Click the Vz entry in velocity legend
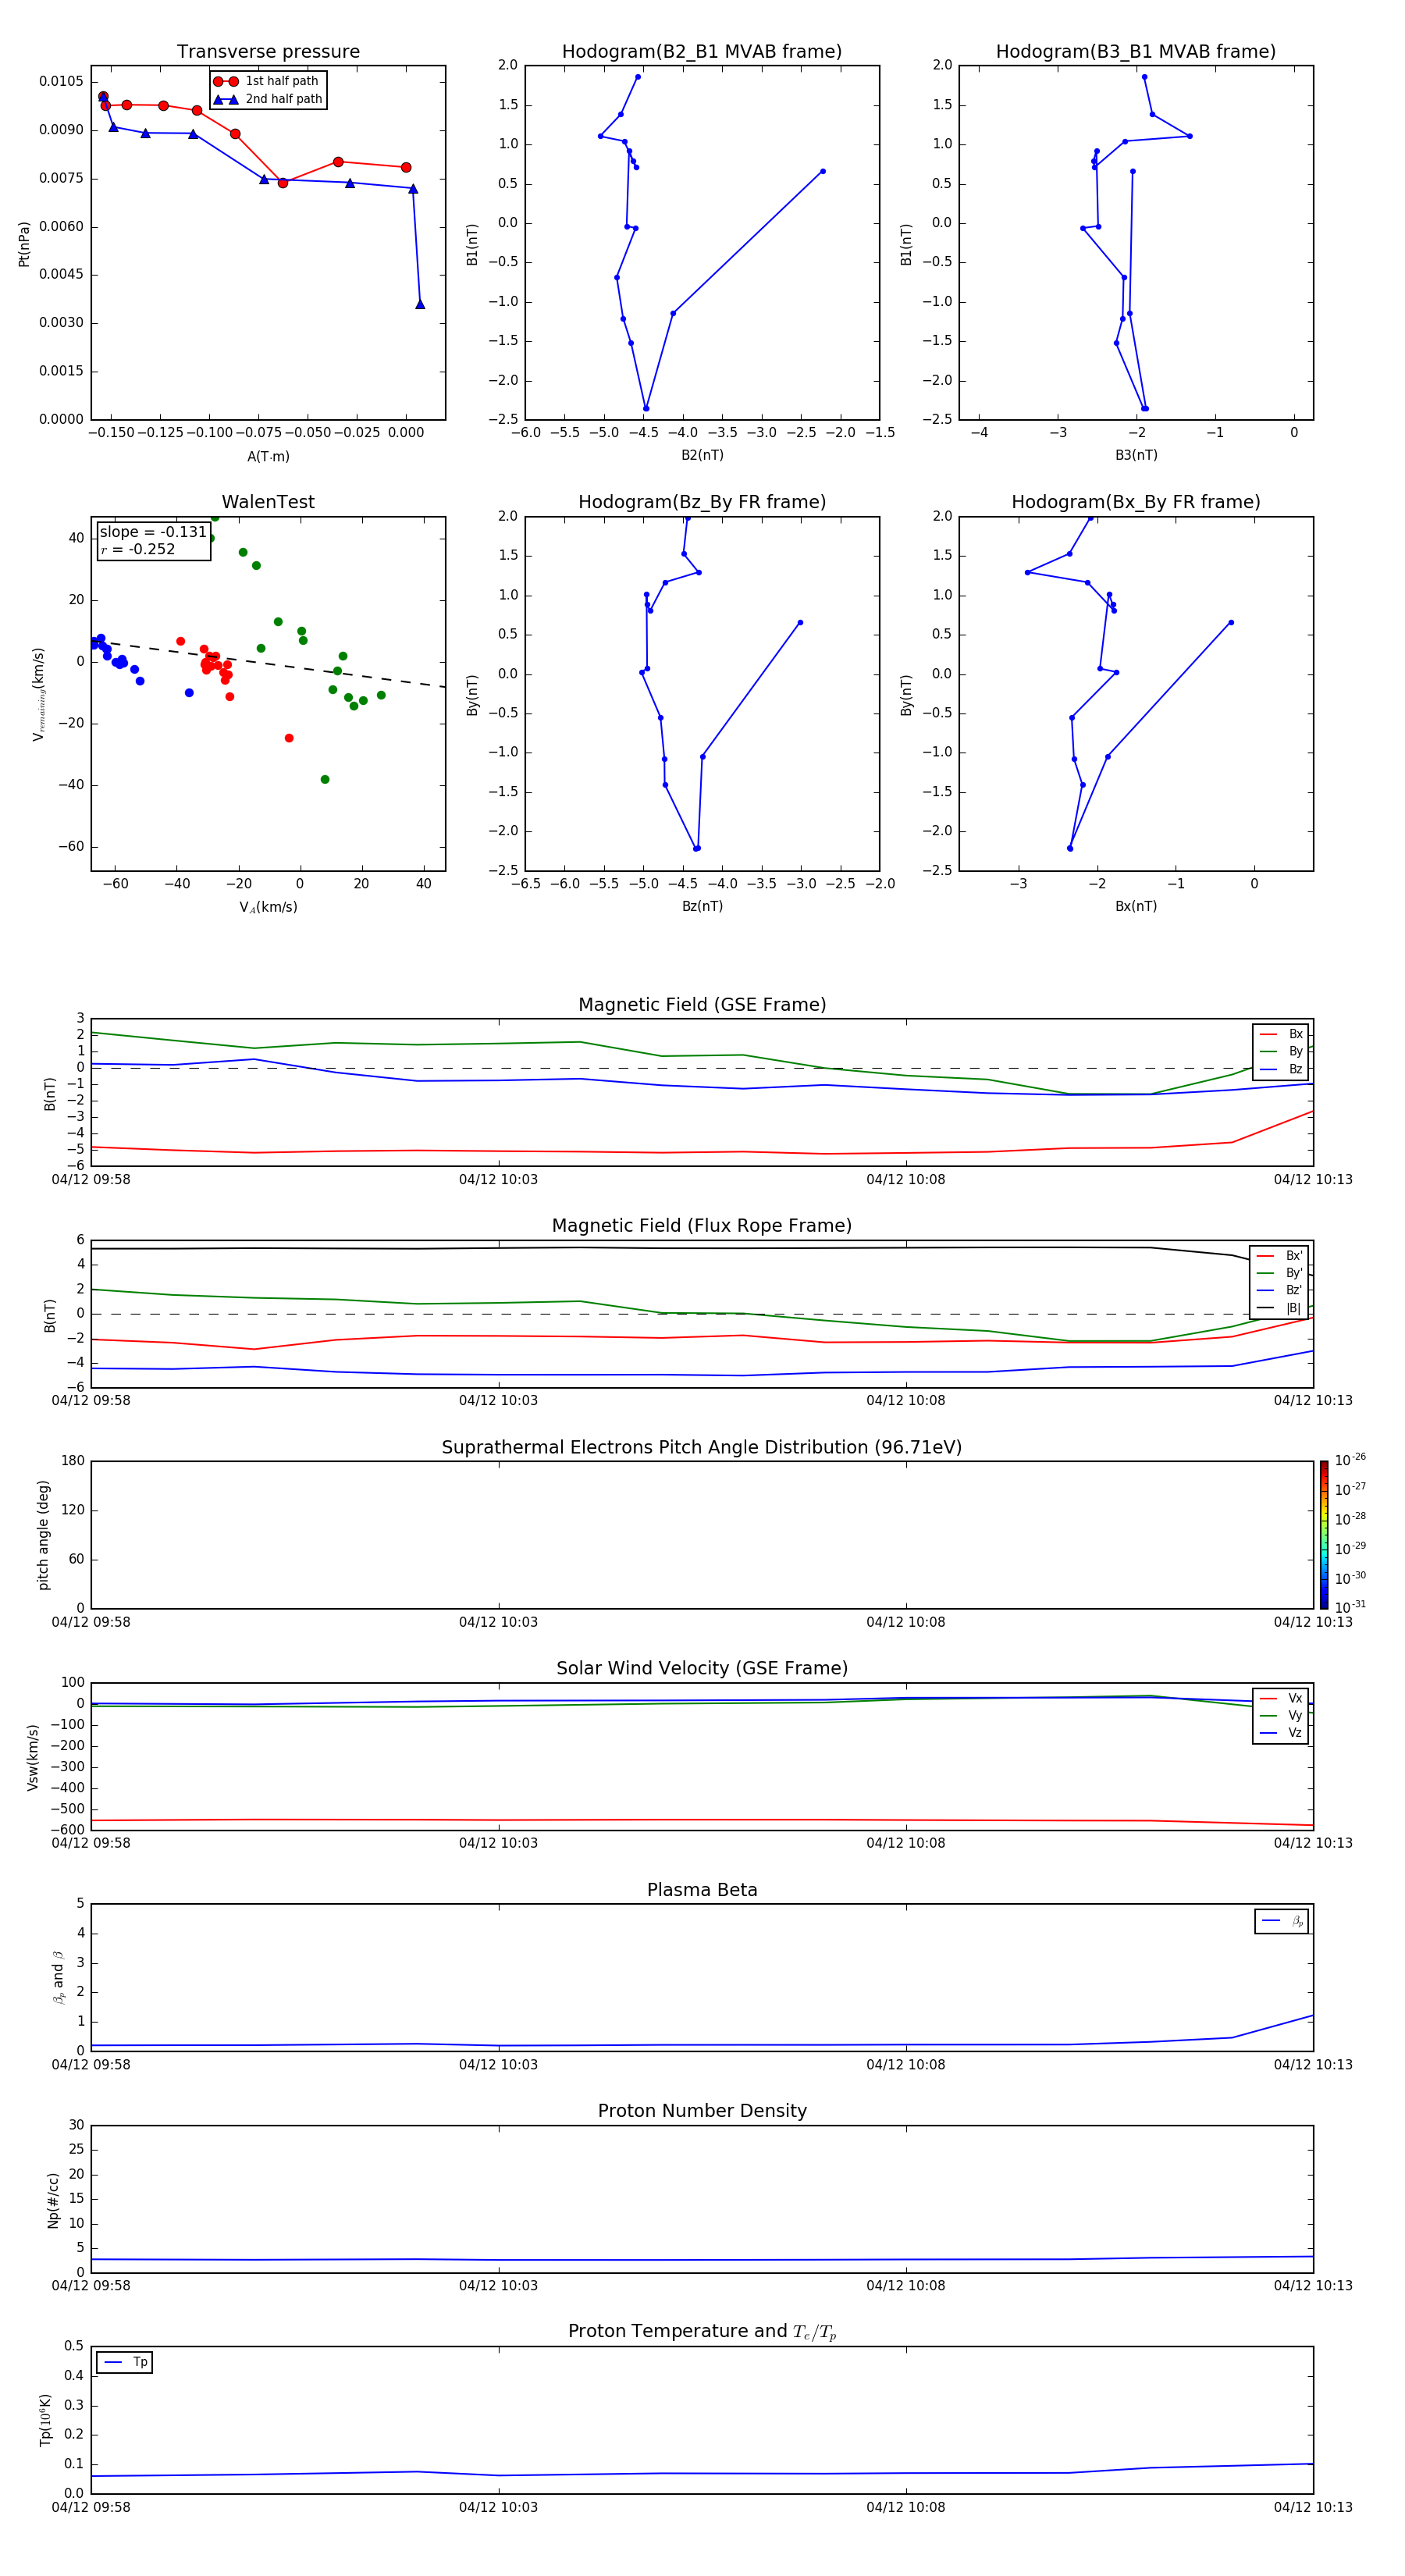The image size is (1405, 2576). 1281,1733
